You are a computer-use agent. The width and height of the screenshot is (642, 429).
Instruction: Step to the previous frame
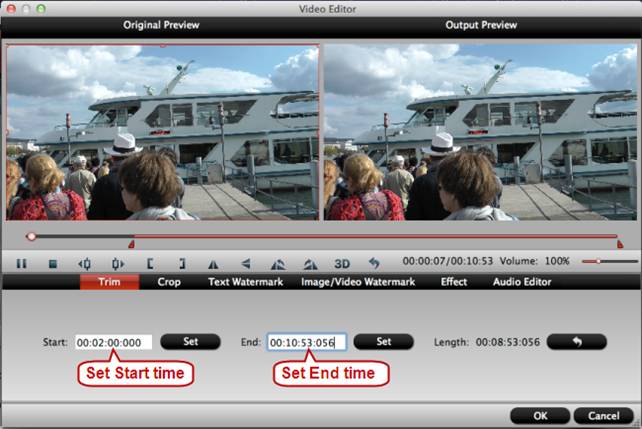tap(84, 264)
